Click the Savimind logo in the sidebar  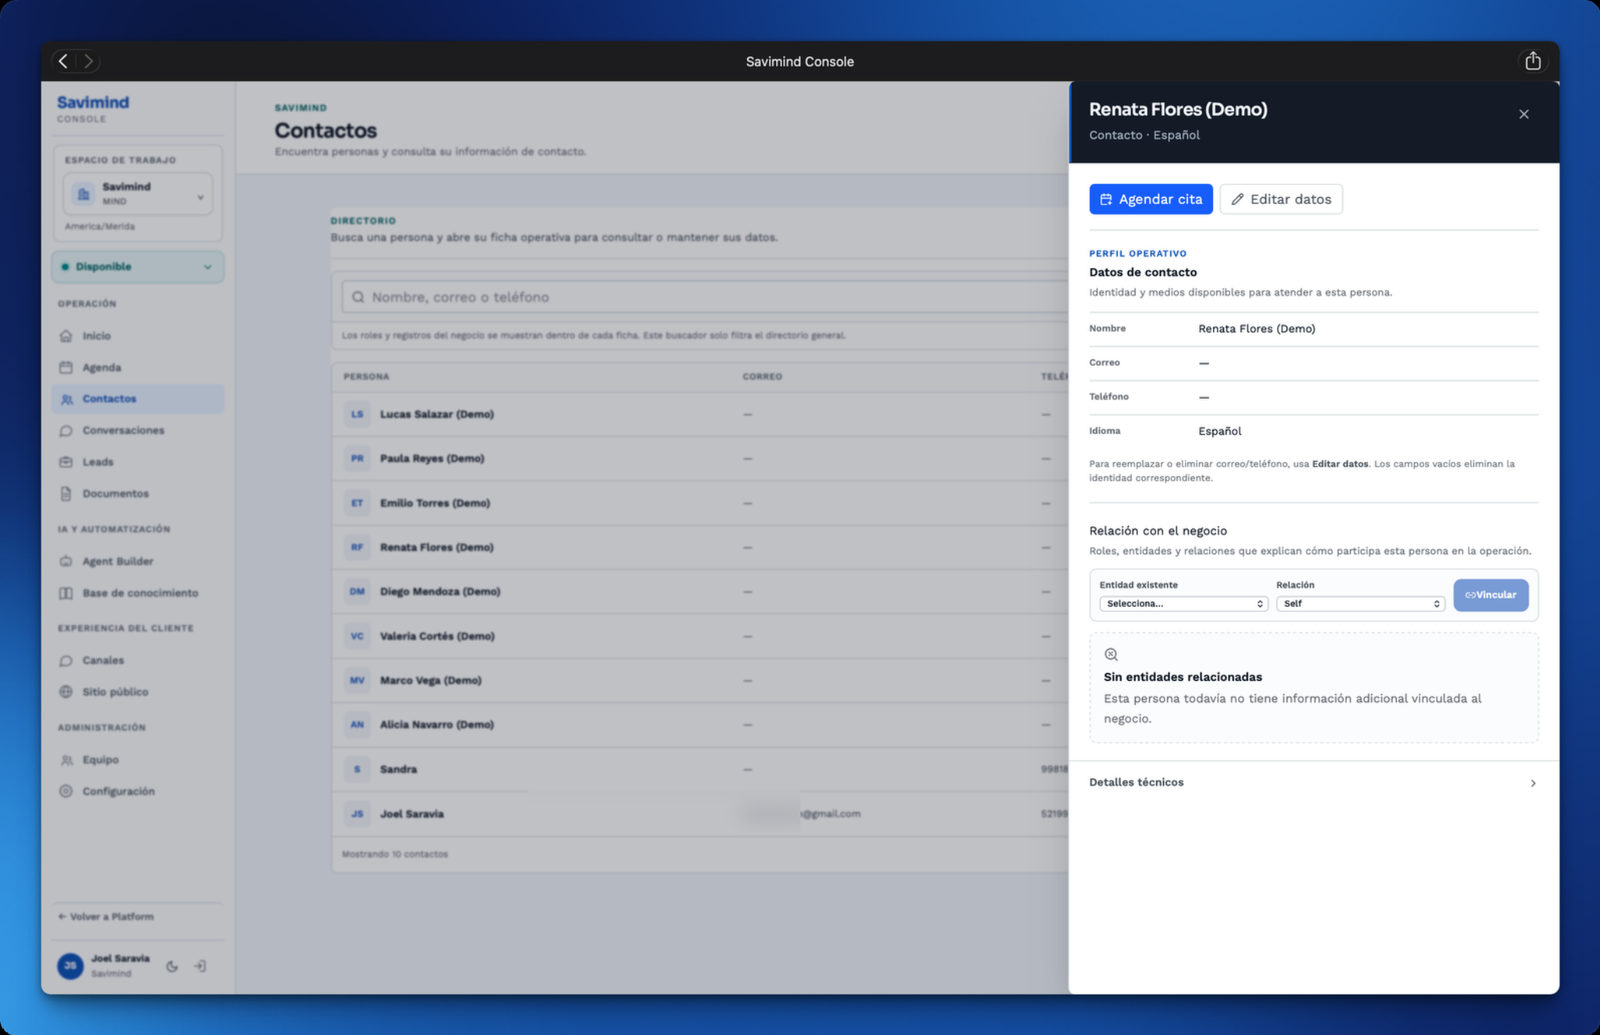93,102
